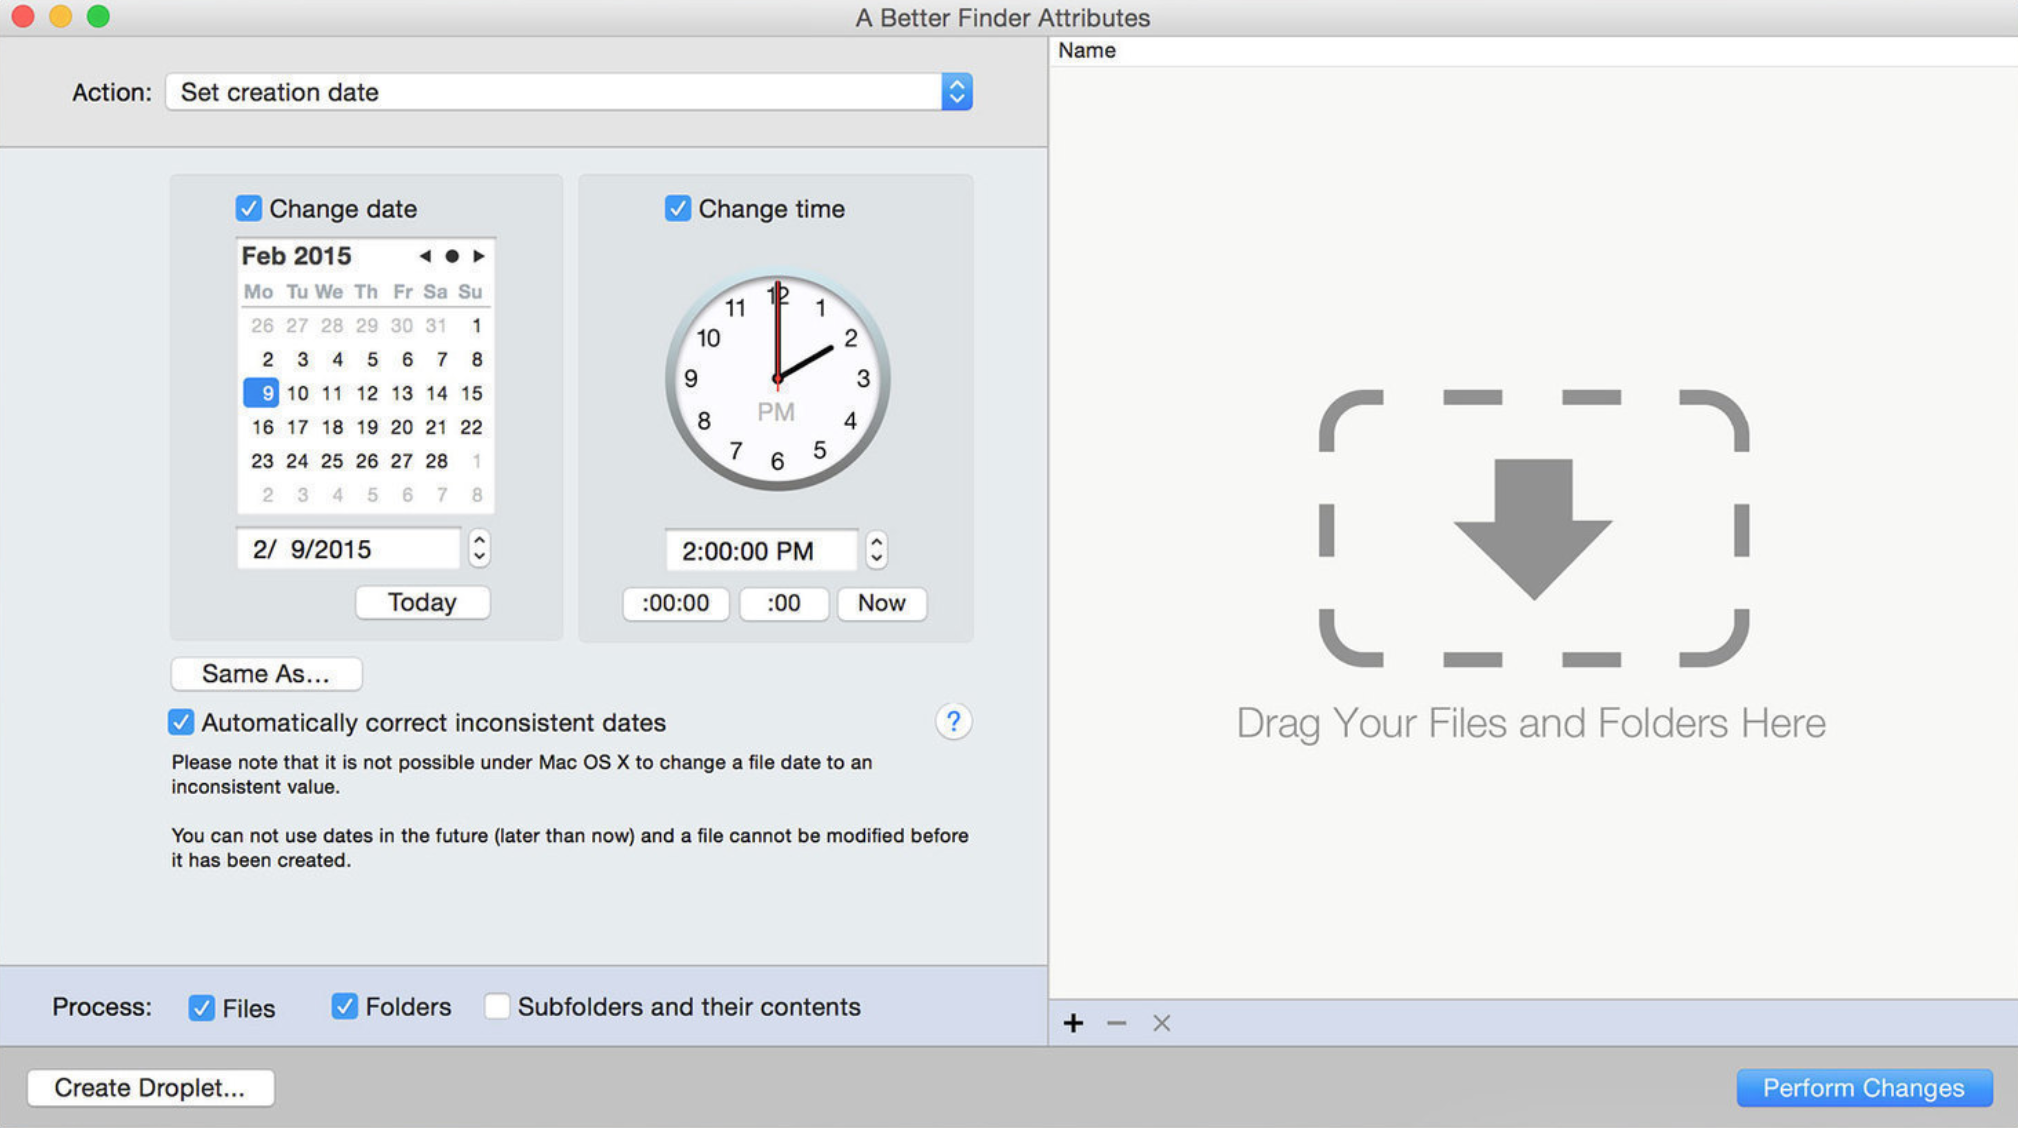Screen dimensions: 2018x1128
Task: Click the help question mark icon
Action: point(952,721)
